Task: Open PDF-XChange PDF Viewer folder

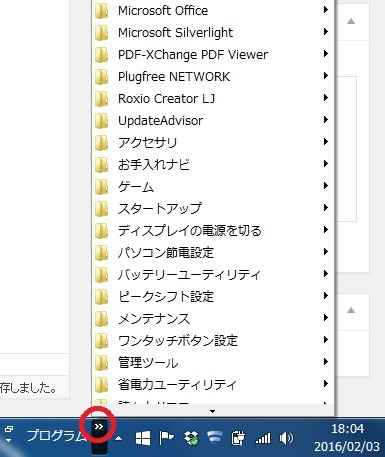Action: [x=212, y=54]
